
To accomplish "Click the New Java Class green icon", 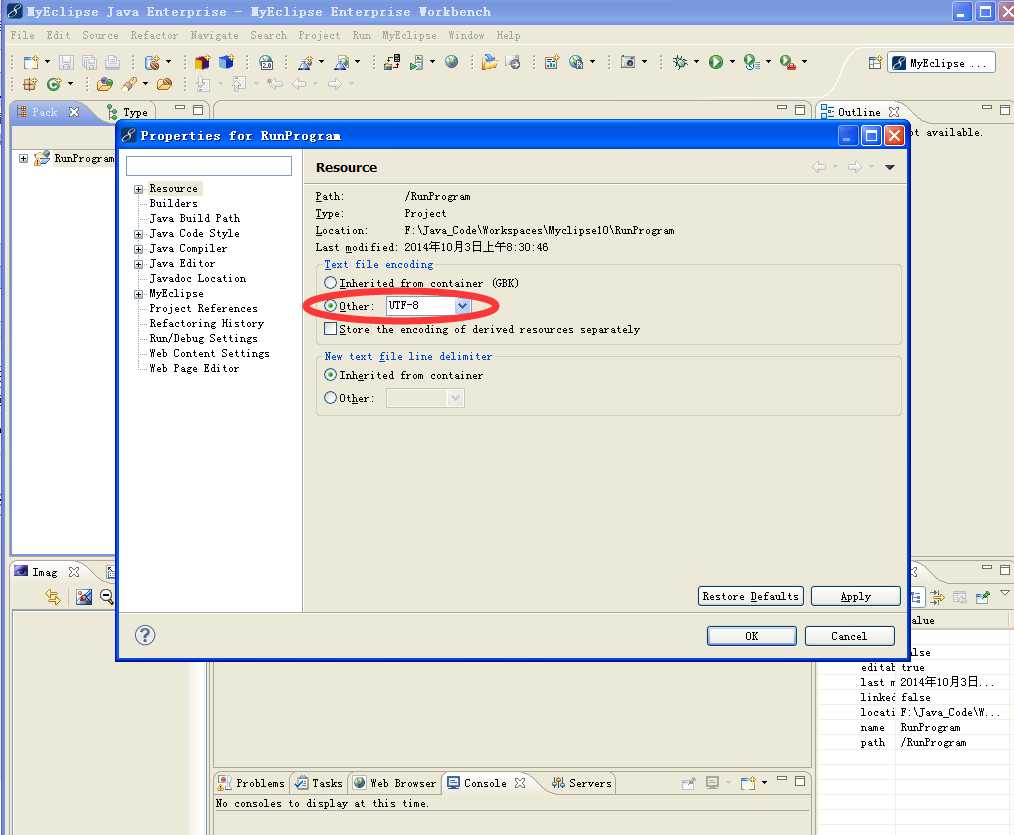I will 54,84.
